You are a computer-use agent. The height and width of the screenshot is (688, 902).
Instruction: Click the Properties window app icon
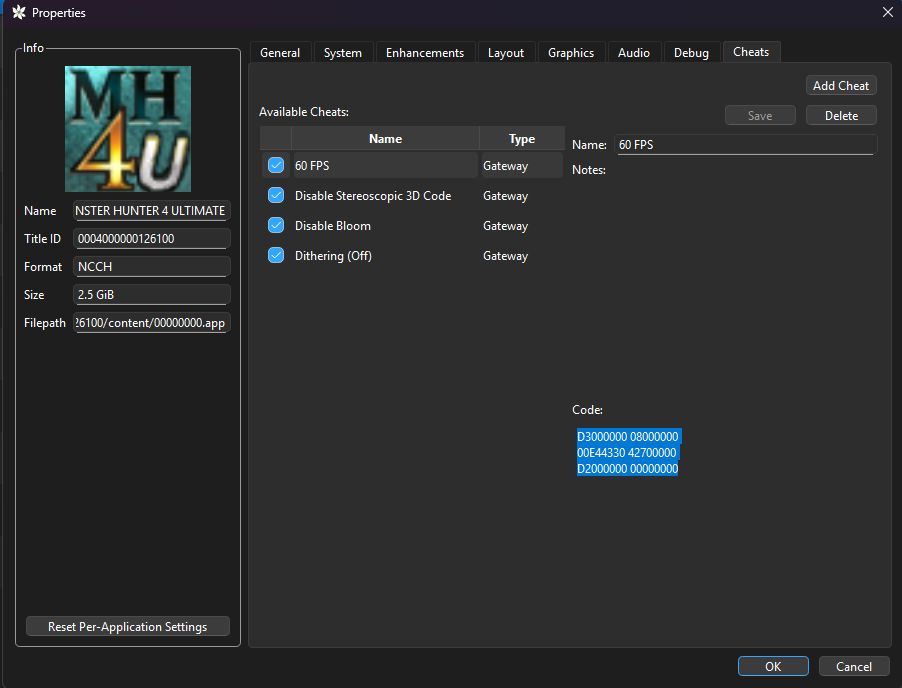pyautogui.click(x=17, y=13)
